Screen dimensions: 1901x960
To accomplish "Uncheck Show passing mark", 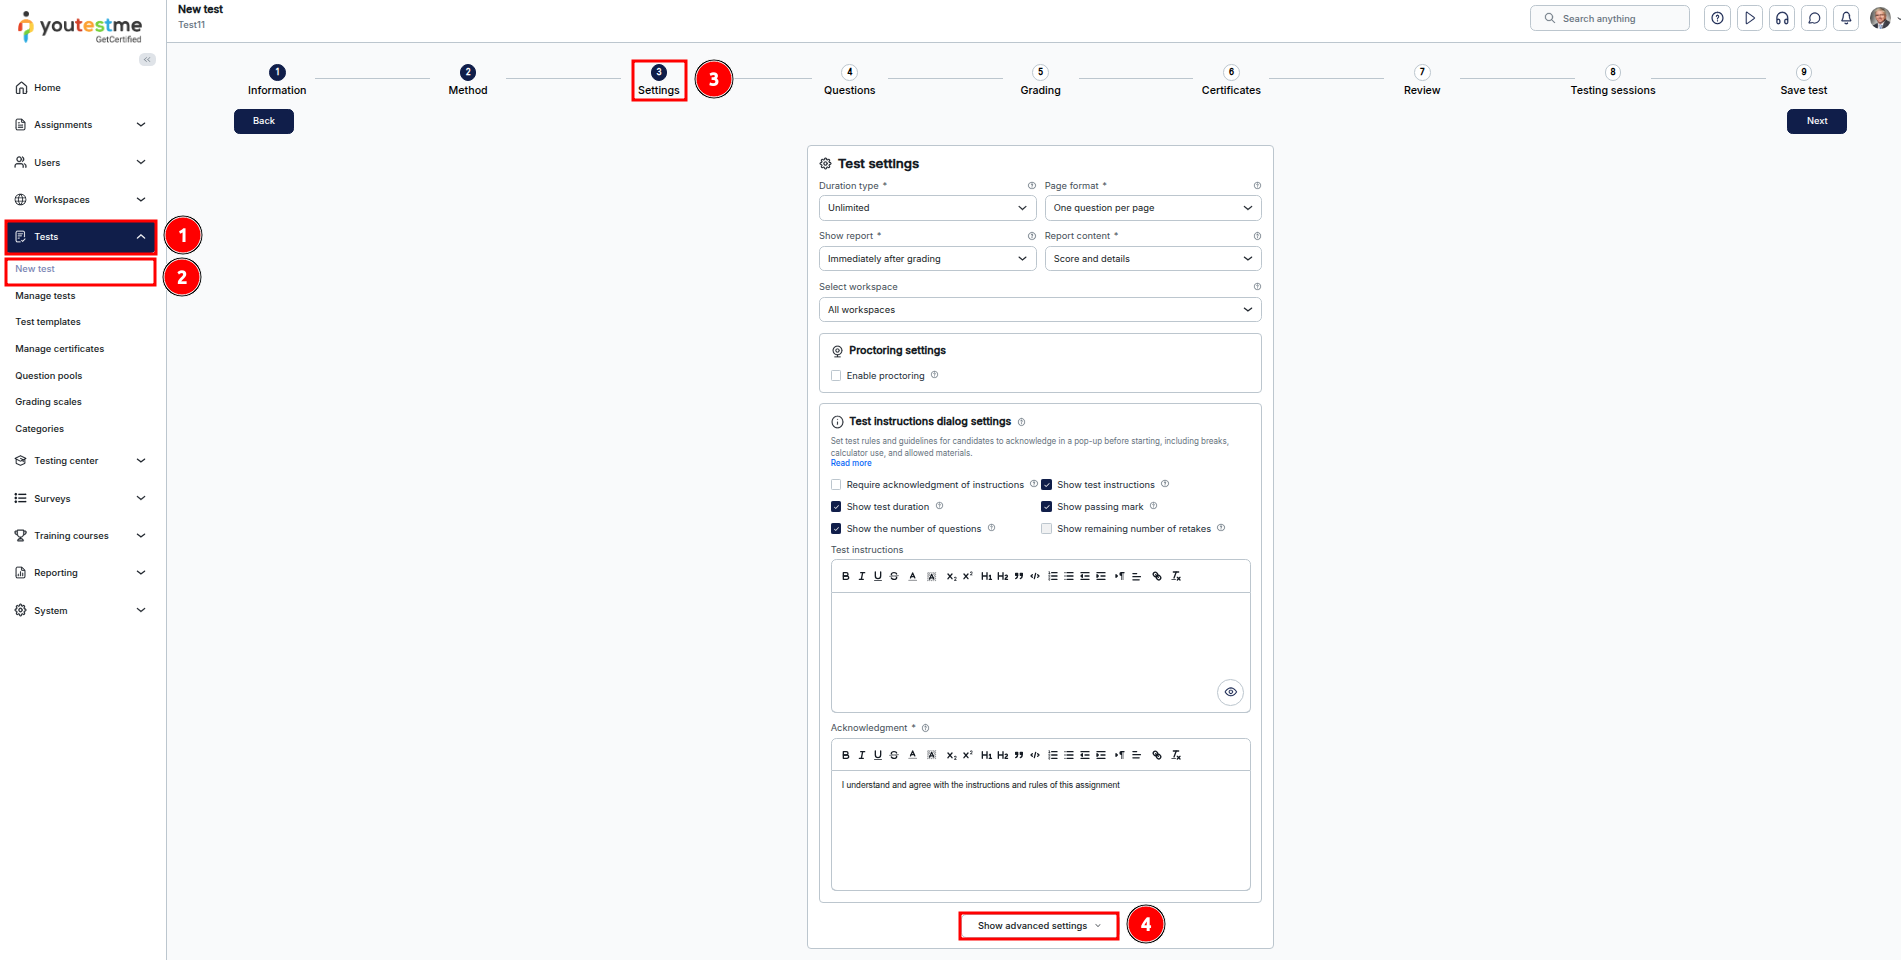I will (1047, 507).
